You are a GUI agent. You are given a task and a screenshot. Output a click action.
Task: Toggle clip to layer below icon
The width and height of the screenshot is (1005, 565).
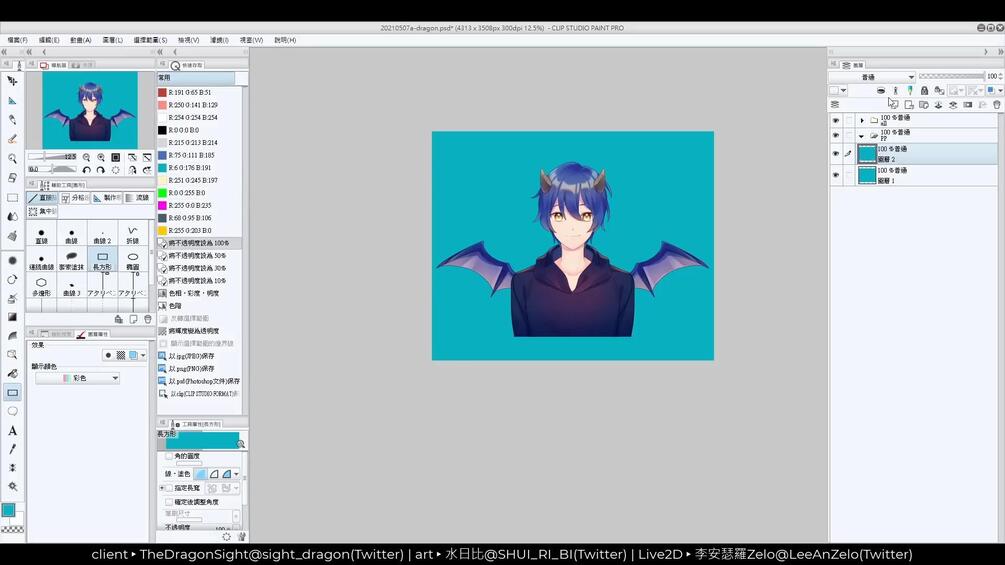point(881,91)
